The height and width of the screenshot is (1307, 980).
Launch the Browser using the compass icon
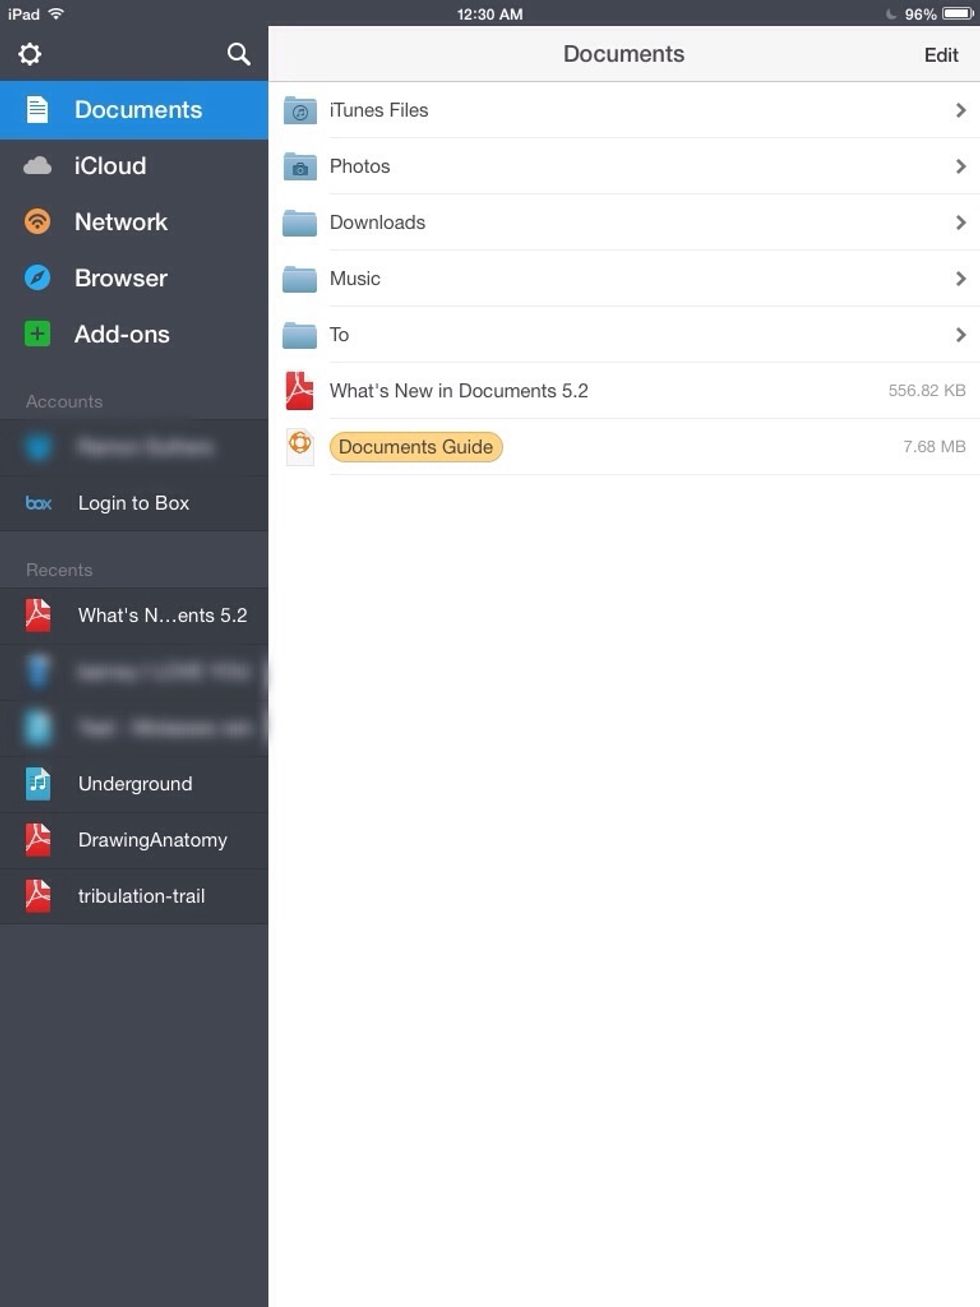[x=37, y=278]
